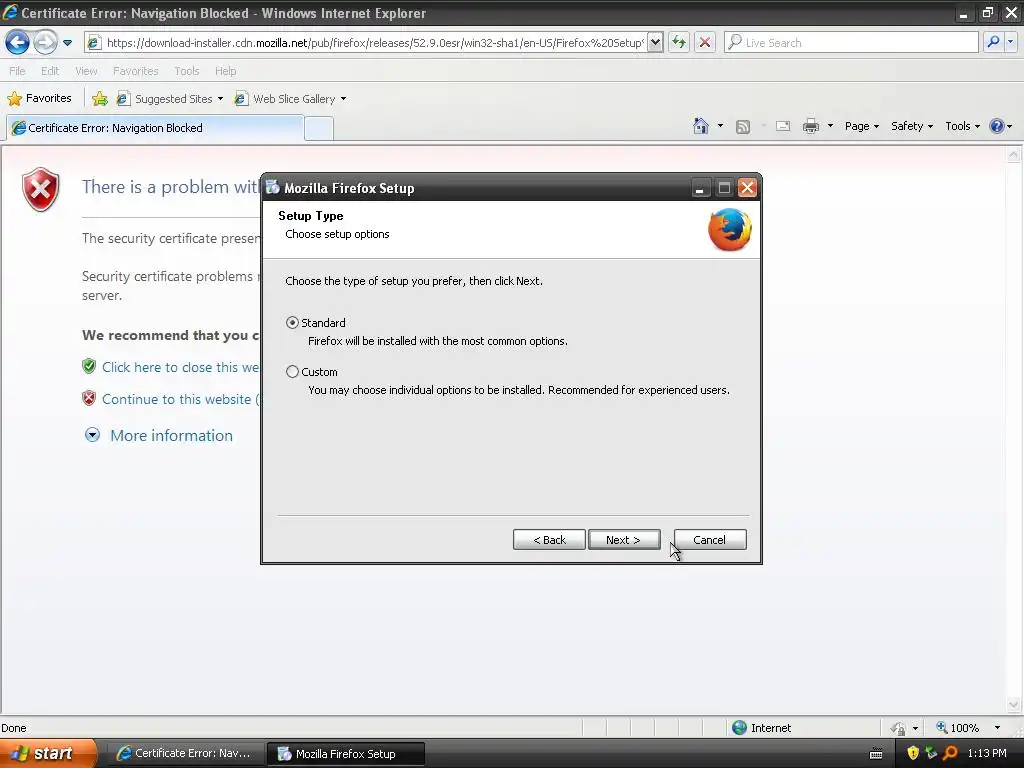Click the Suggested Sites IE page icon

point(123,99)
